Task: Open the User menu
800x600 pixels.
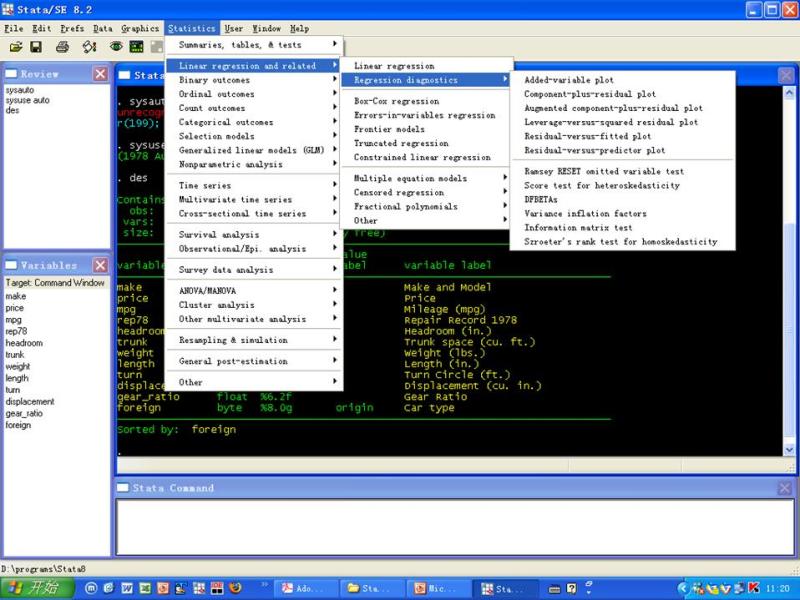Action: [x=234, y=29]
